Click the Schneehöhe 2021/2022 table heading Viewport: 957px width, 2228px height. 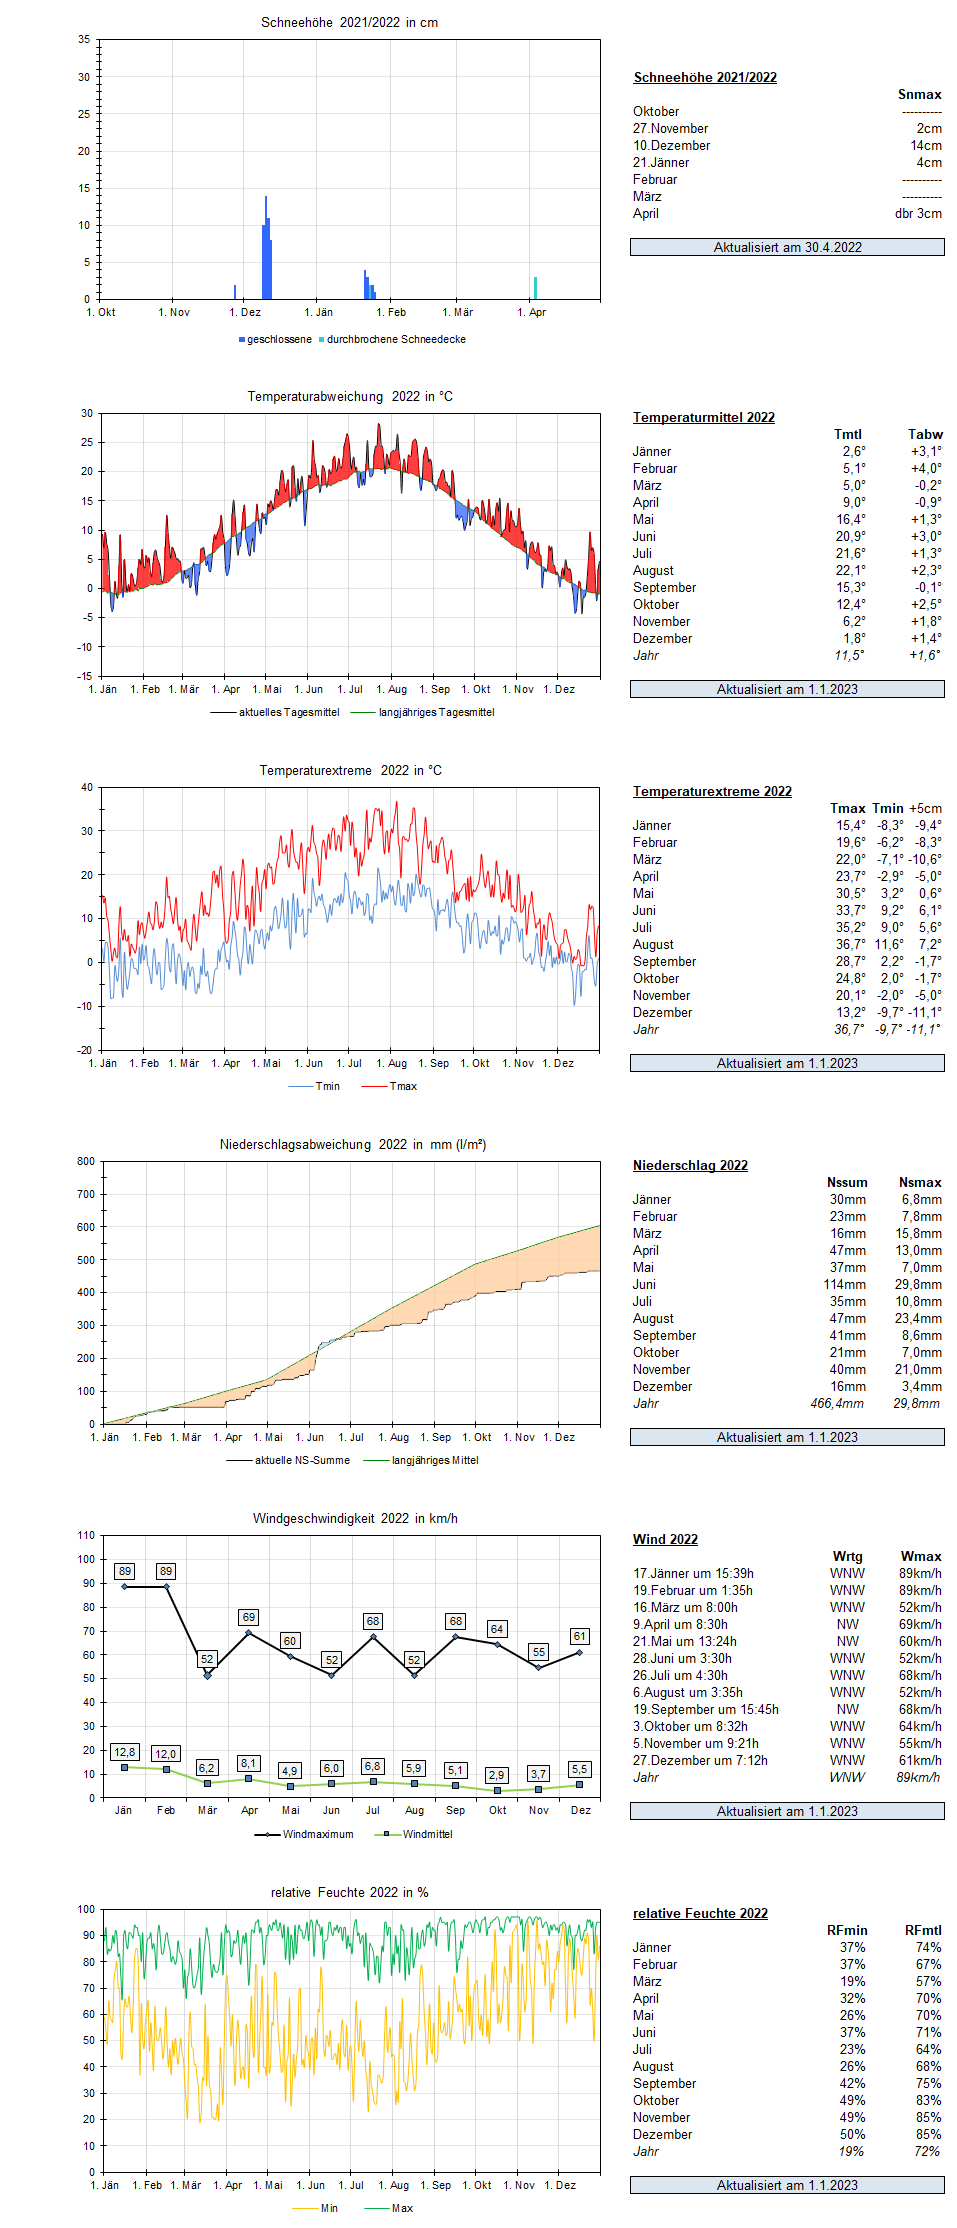pyautogui.click(x=705, y=77)
